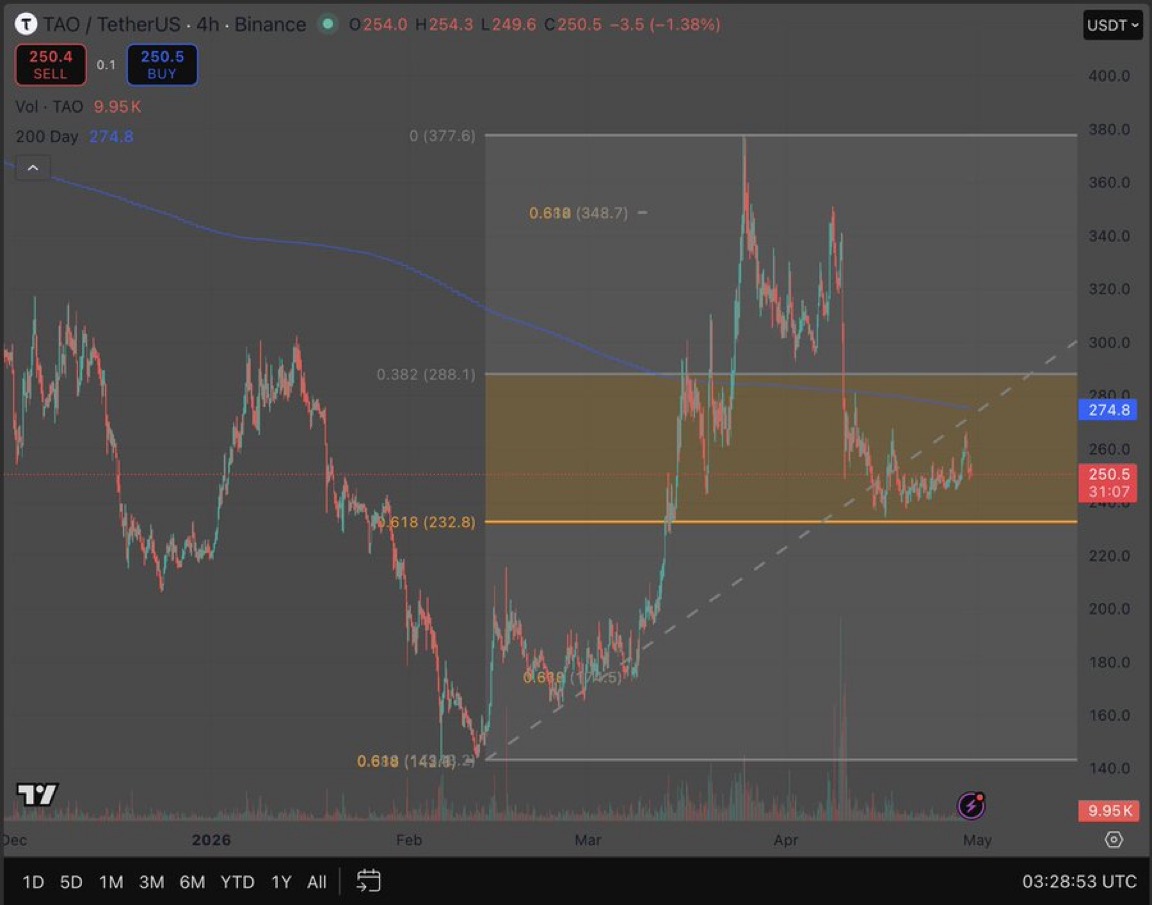Click the 200.0 price axis label

click(1109, 608)
